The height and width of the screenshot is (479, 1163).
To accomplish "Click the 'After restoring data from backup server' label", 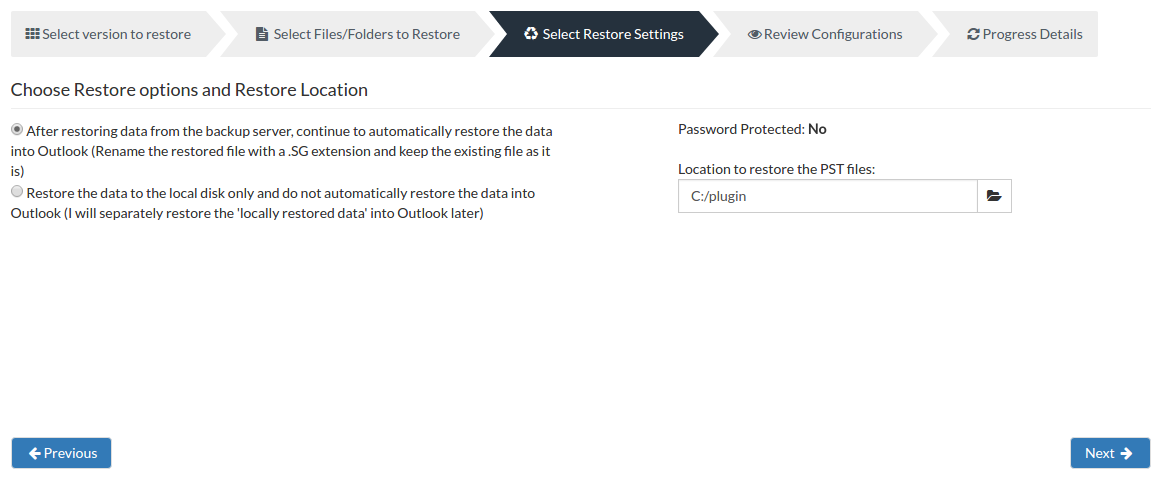I will click(282, 151).
